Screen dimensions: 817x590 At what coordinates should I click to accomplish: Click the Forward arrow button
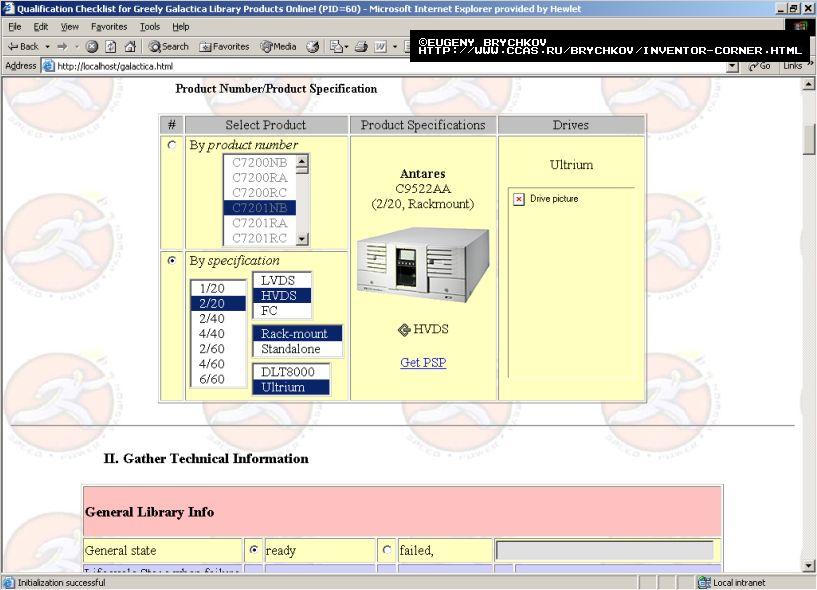(62, 47)
